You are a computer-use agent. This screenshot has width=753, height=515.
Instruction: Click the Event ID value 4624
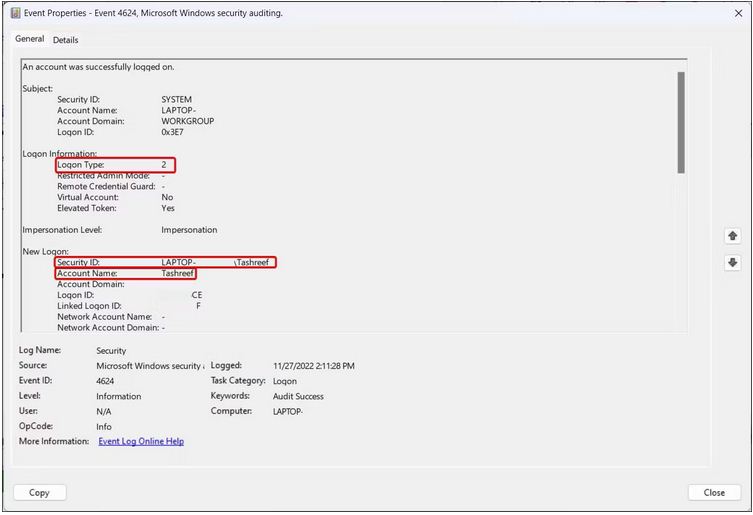(x=105, y=381)
